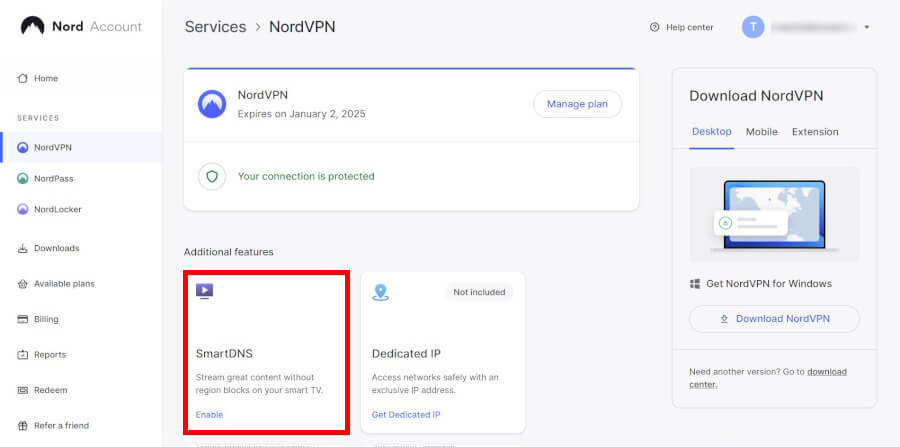Image resolution: width=900 pixels, height=447 pixels.
Task: Click the Available plans basket icon
Action: (22, 284)
